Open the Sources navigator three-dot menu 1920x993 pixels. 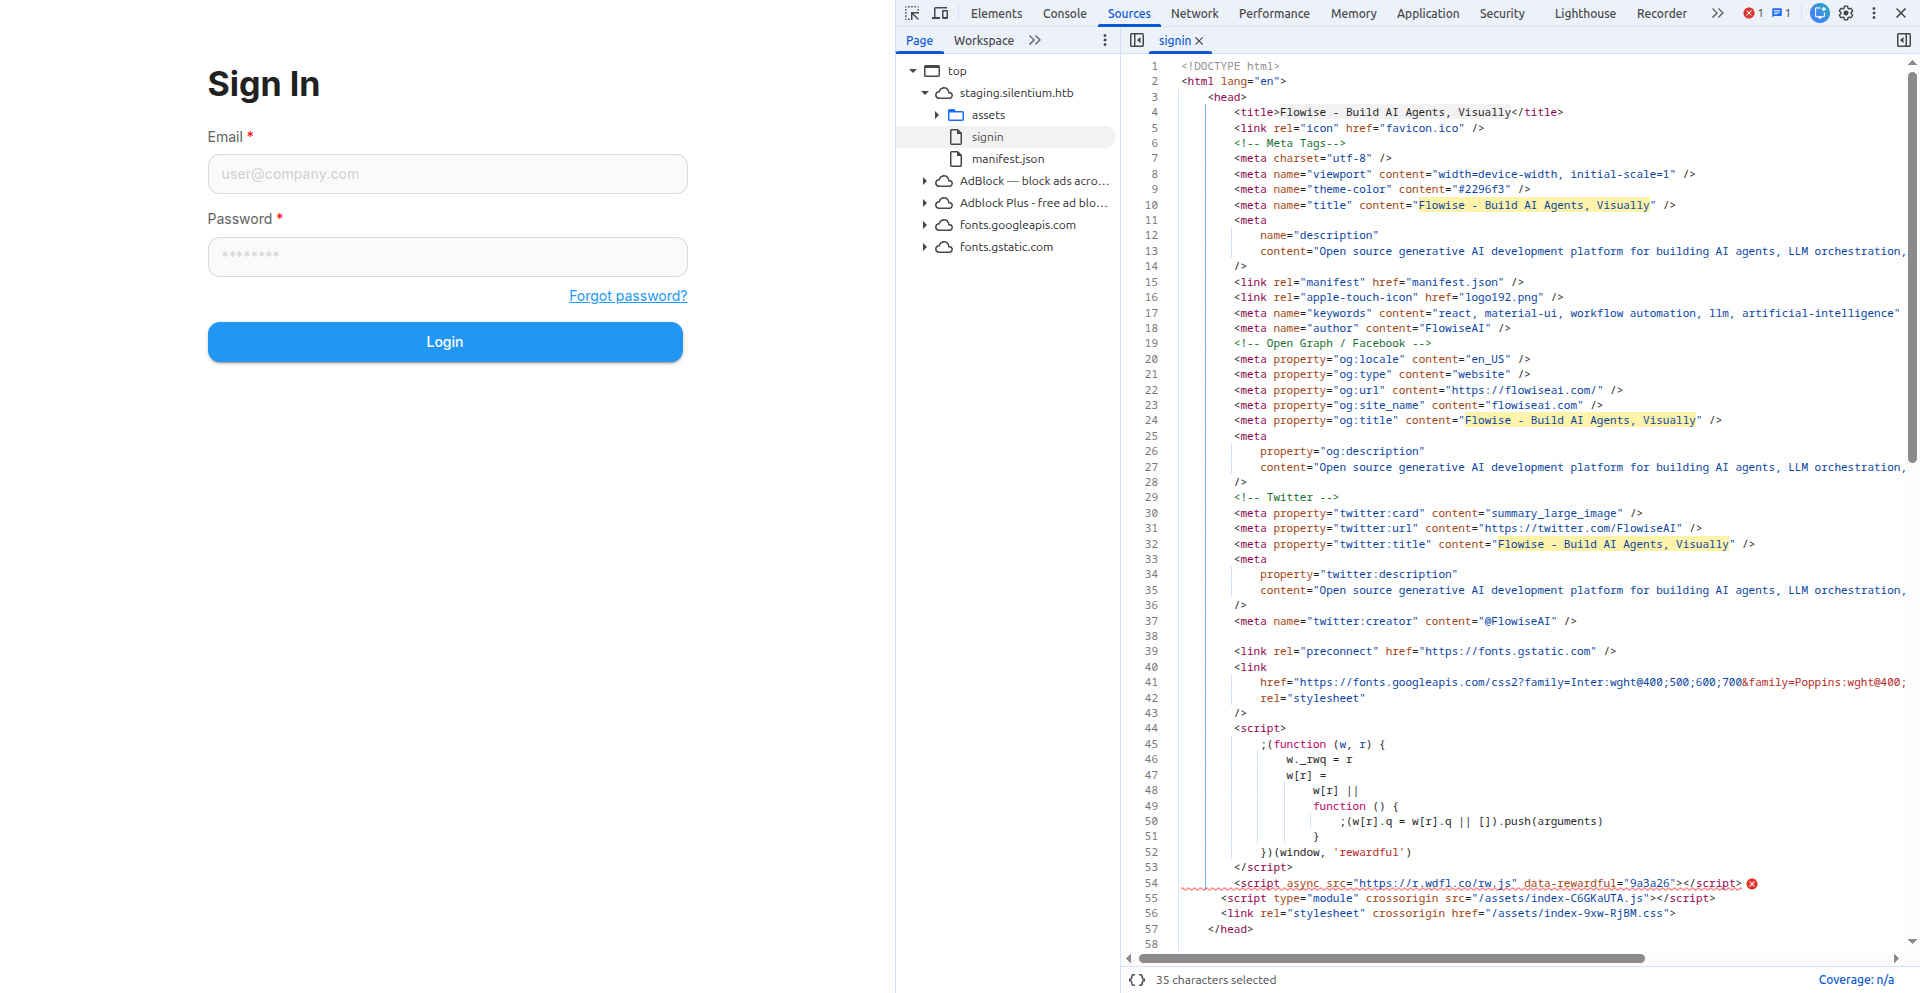click(1105, 40)
